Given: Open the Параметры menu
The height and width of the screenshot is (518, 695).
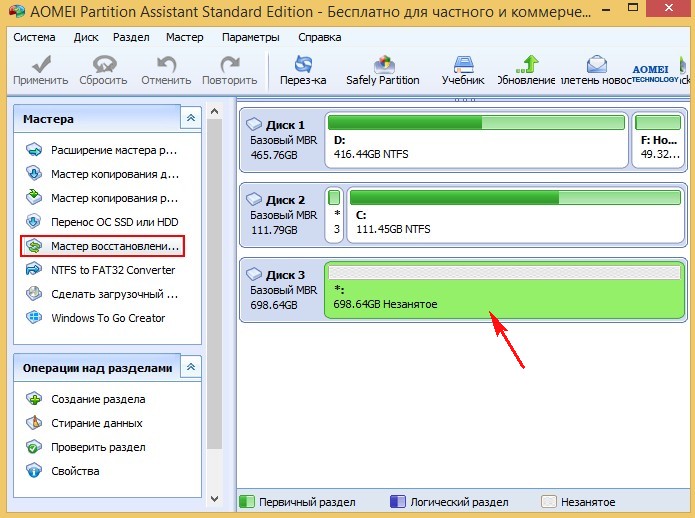Looking at the screenshot, I should point(251,37).
